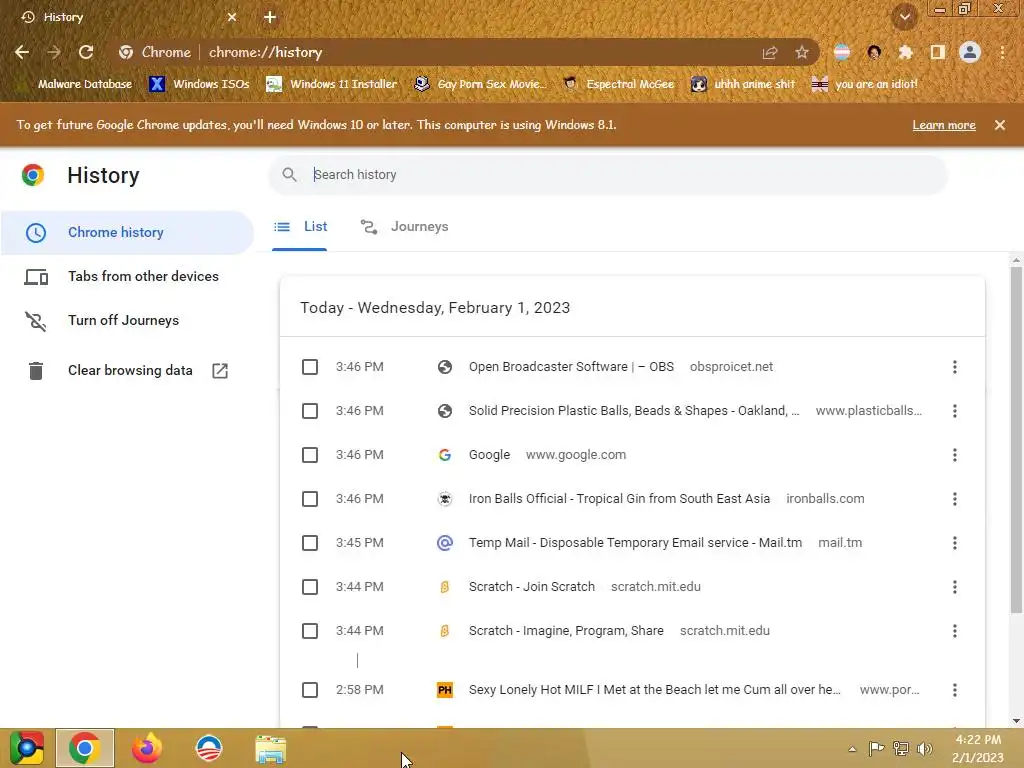1024x768 pixels.
Task: Show hidden tray icons arrow
Action: (852, 749)
